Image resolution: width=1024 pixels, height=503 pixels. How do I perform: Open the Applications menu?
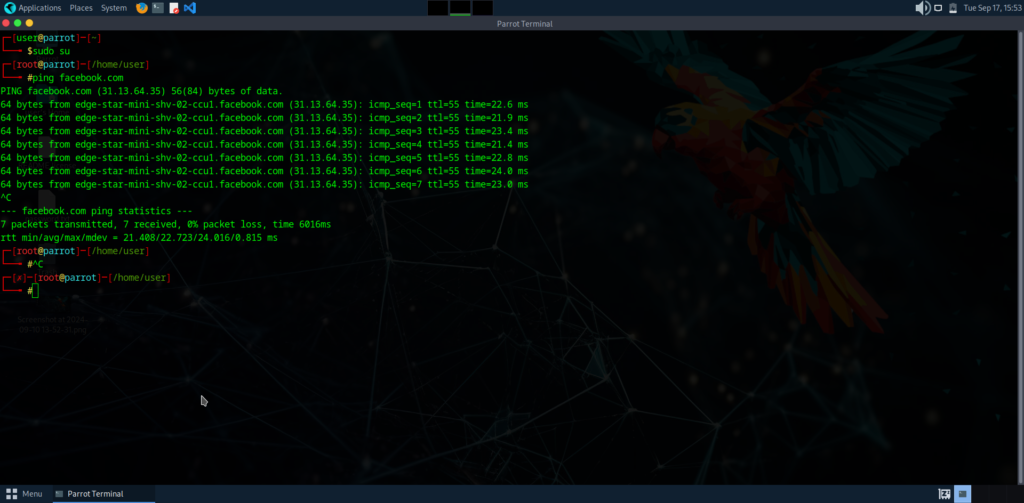(x=40, y=8)
